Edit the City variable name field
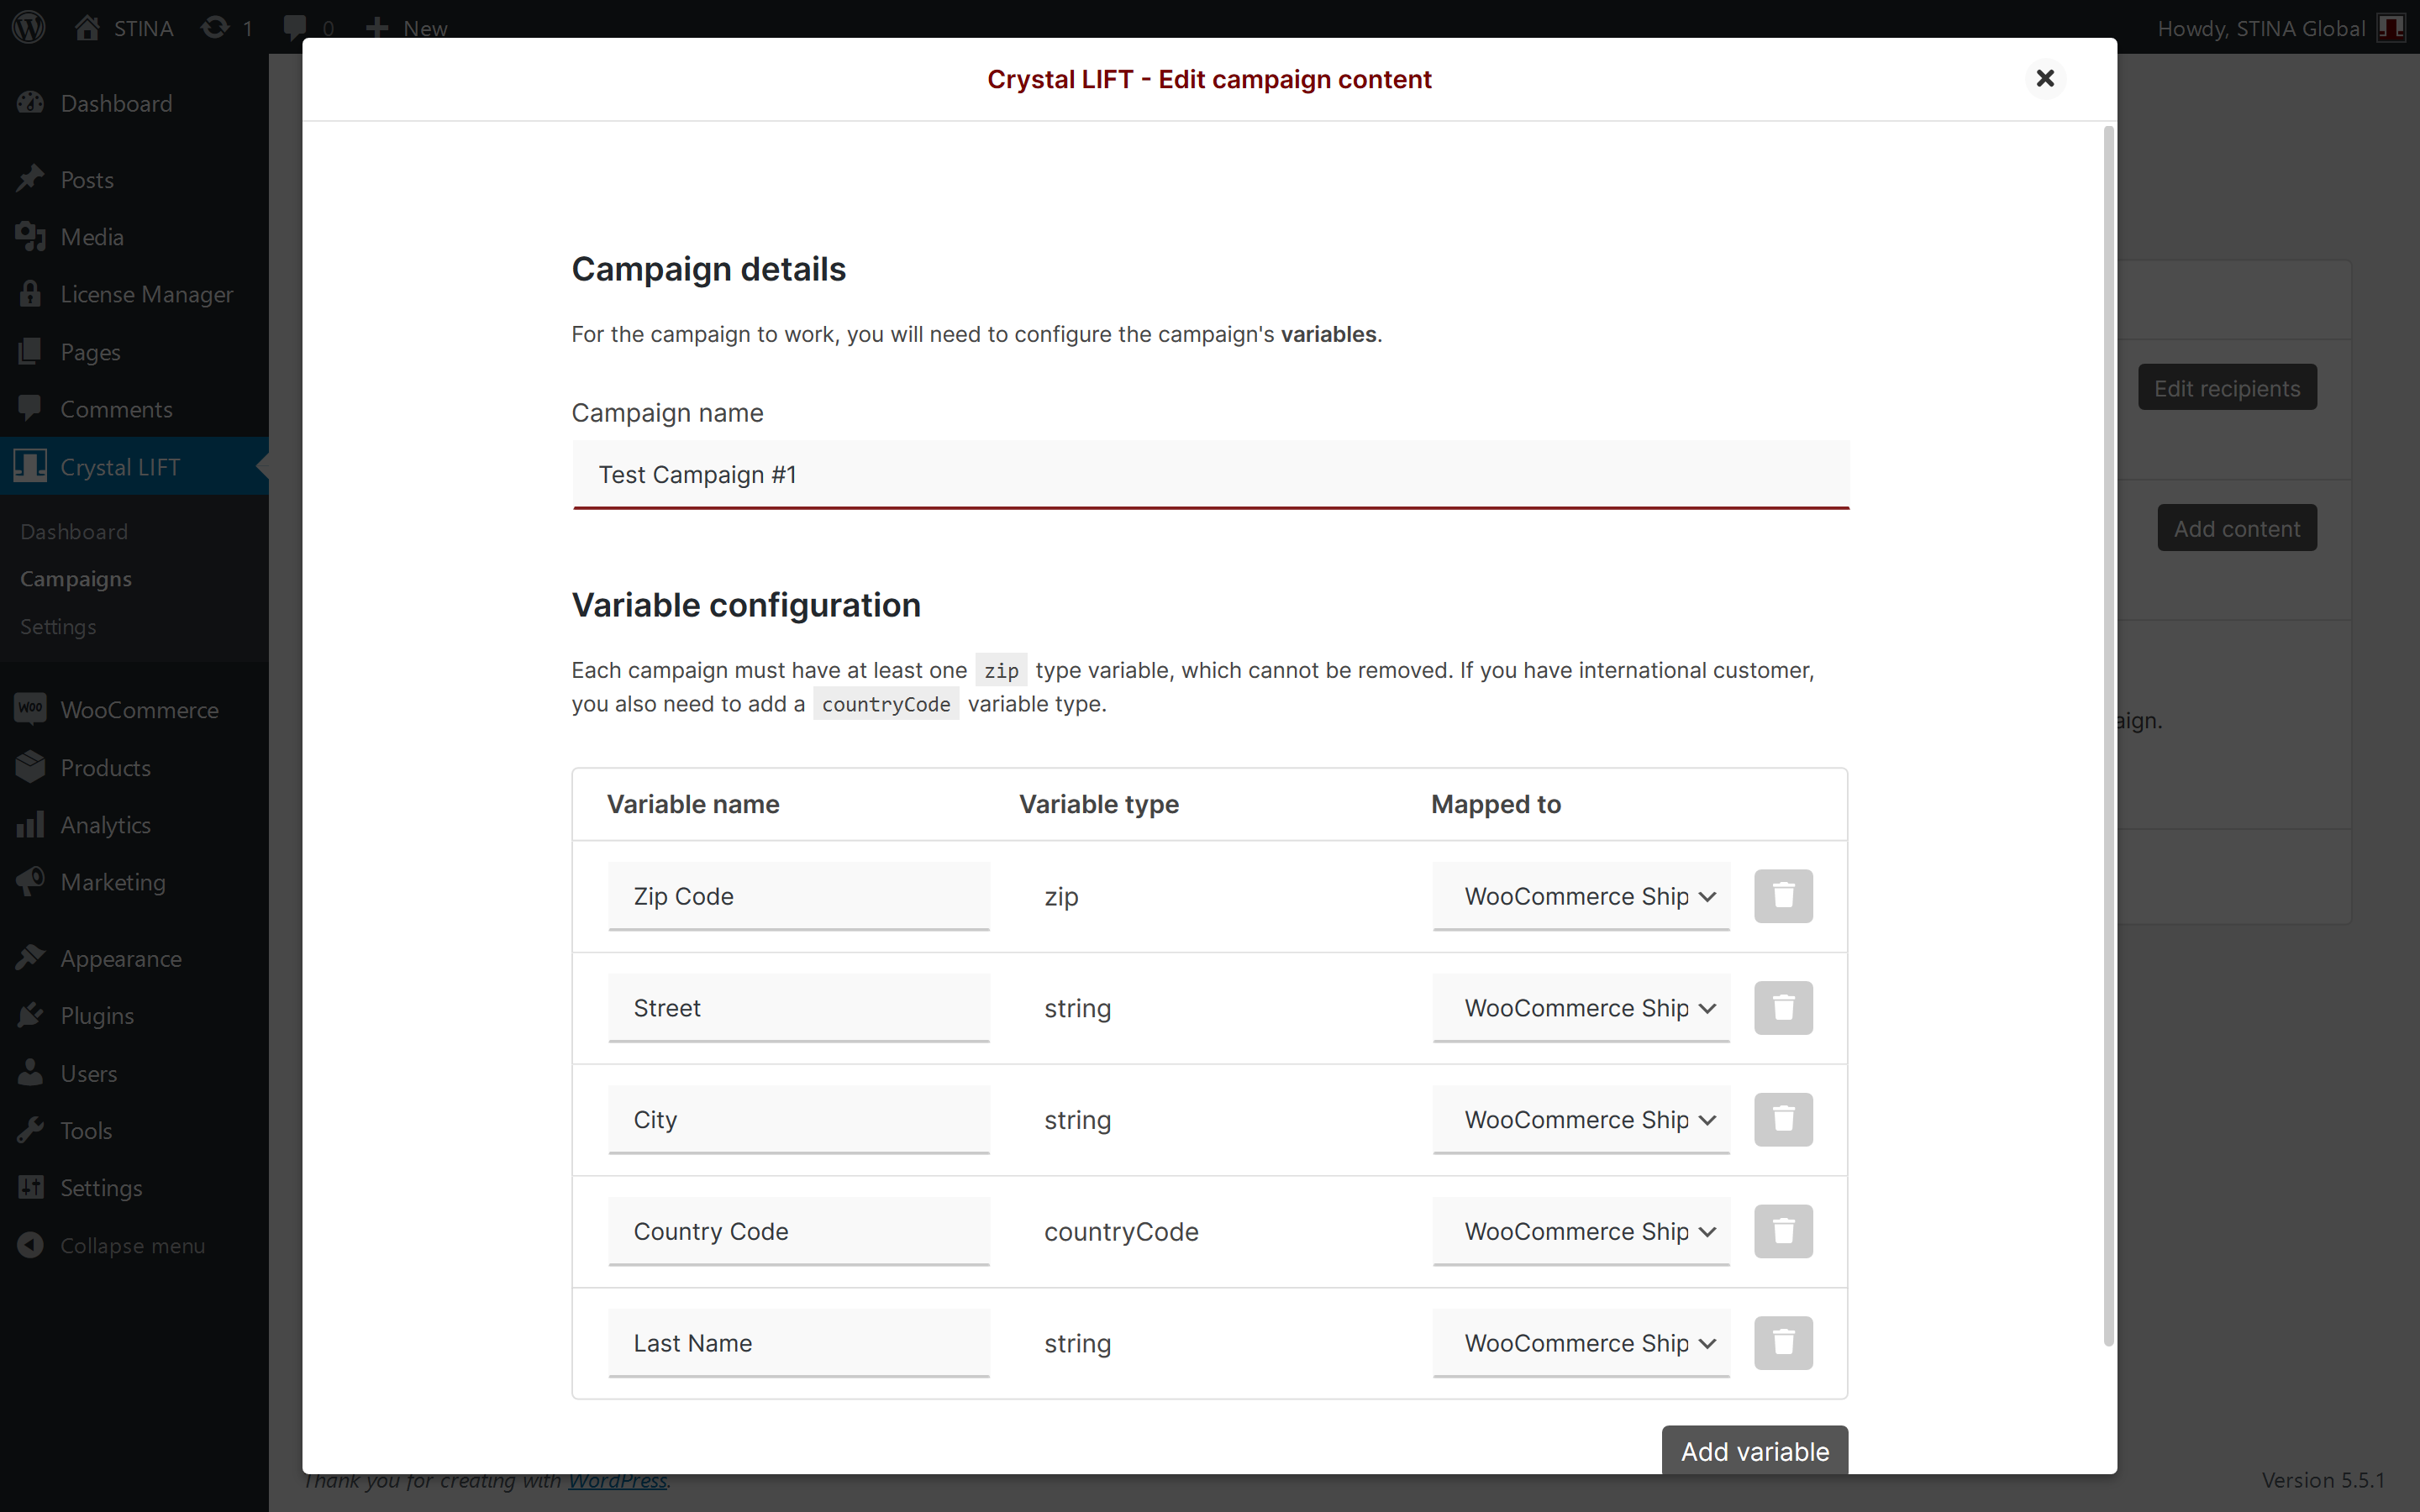Screen dimensions: 2420x1512 (x=798, y=1120)
